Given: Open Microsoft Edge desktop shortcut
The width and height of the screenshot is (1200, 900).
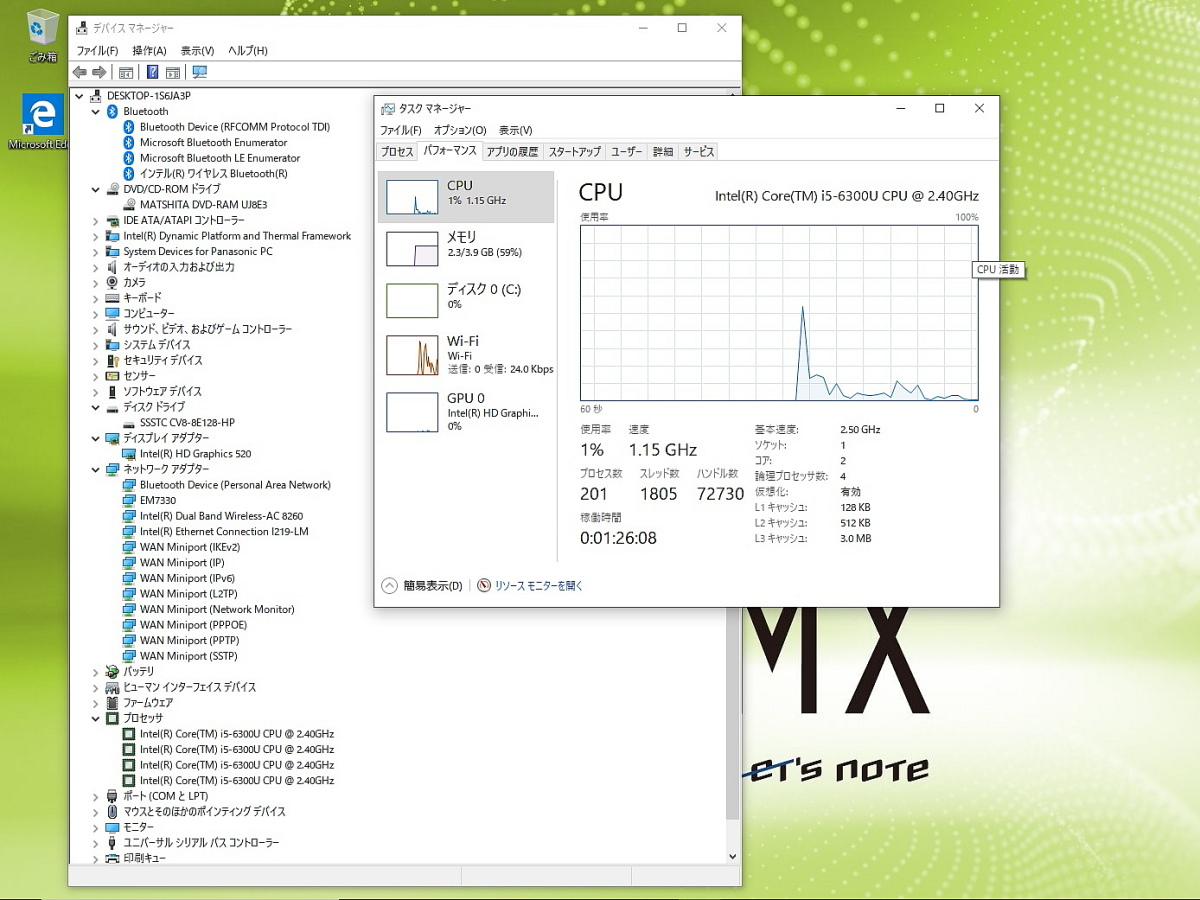Looking at the screenshot, I should (40, 122).
